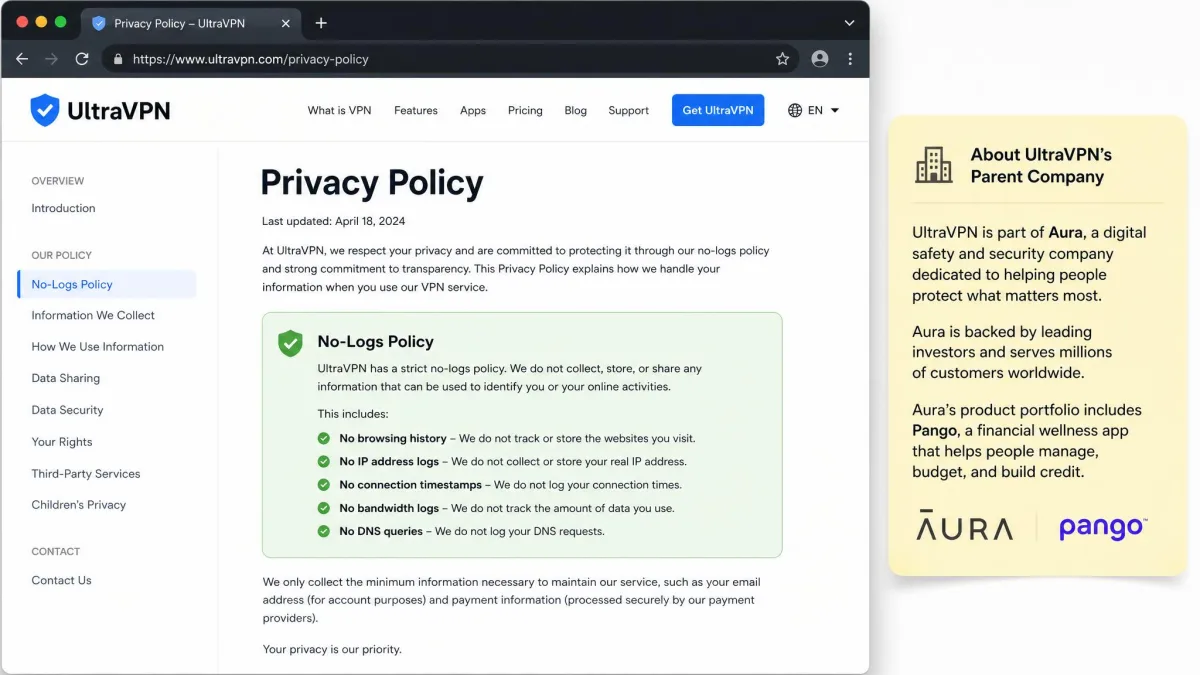Screen dimensions: 1200x675
Task: Open the browser profile avatar icon
Action: pos(820,59)
